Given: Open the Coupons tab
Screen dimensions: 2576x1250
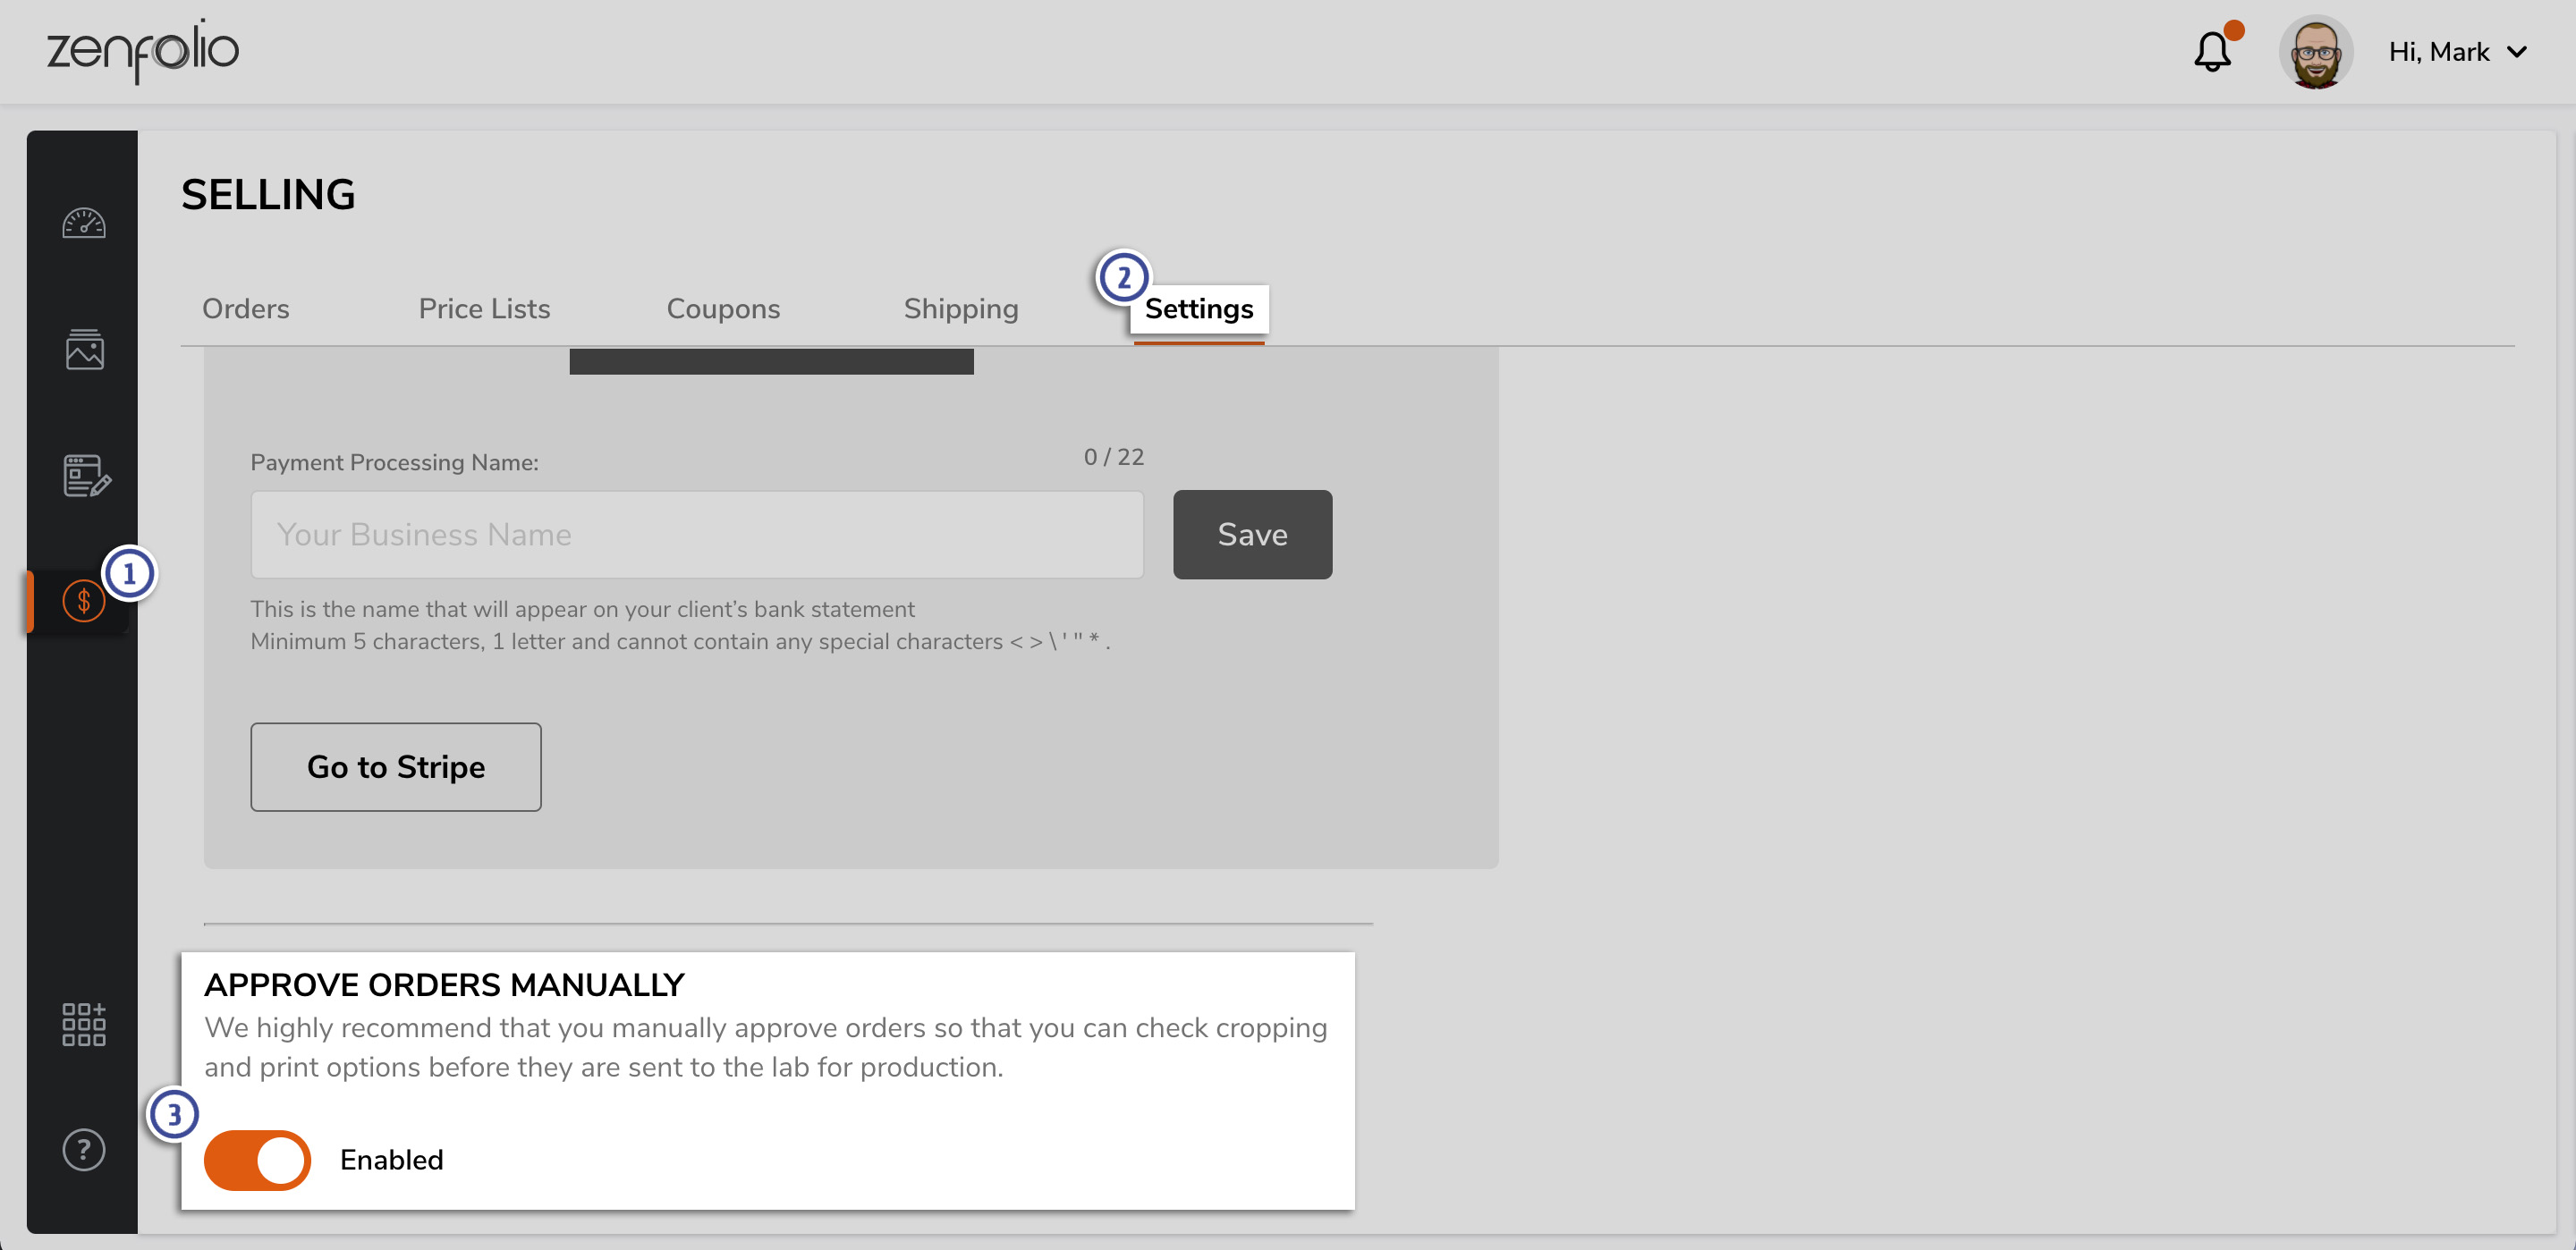Looking at the screenshot, I should pos(723,309).
